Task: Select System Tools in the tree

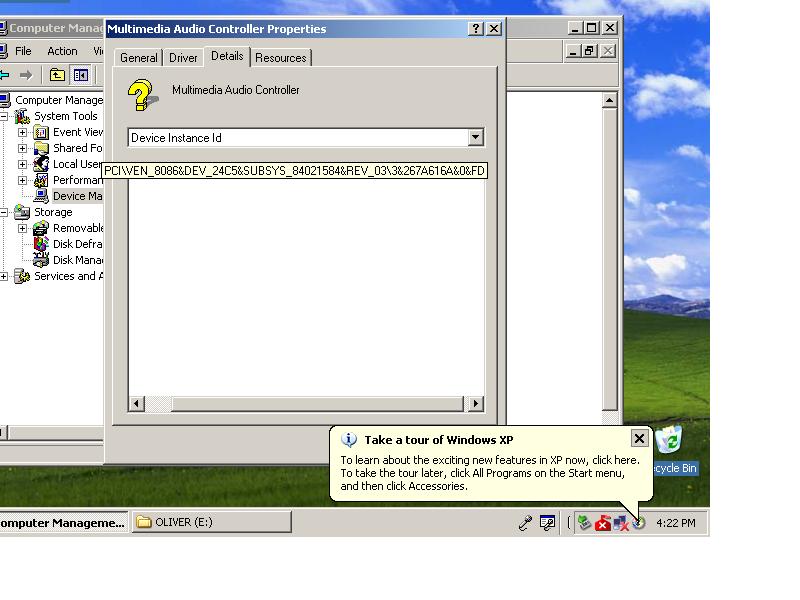Action: (x=65, y=116)
